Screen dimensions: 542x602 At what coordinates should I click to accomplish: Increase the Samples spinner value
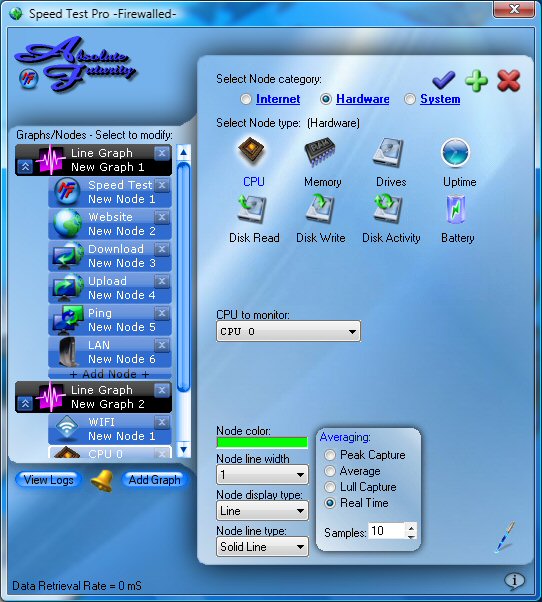411,528
